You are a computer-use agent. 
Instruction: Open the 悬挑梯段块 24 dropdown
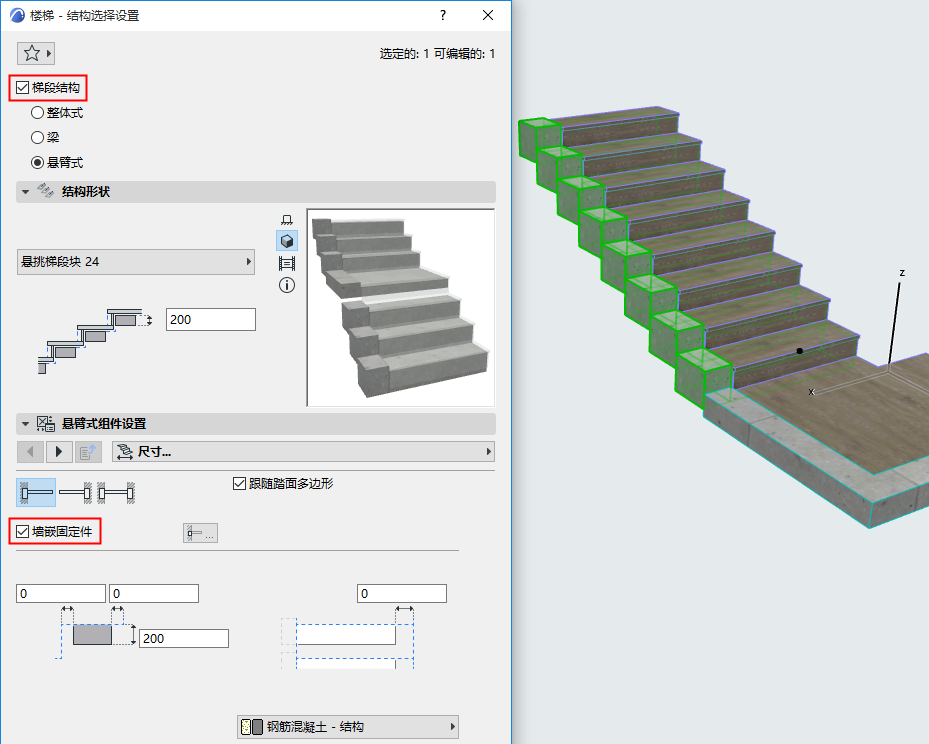[135, 261]
